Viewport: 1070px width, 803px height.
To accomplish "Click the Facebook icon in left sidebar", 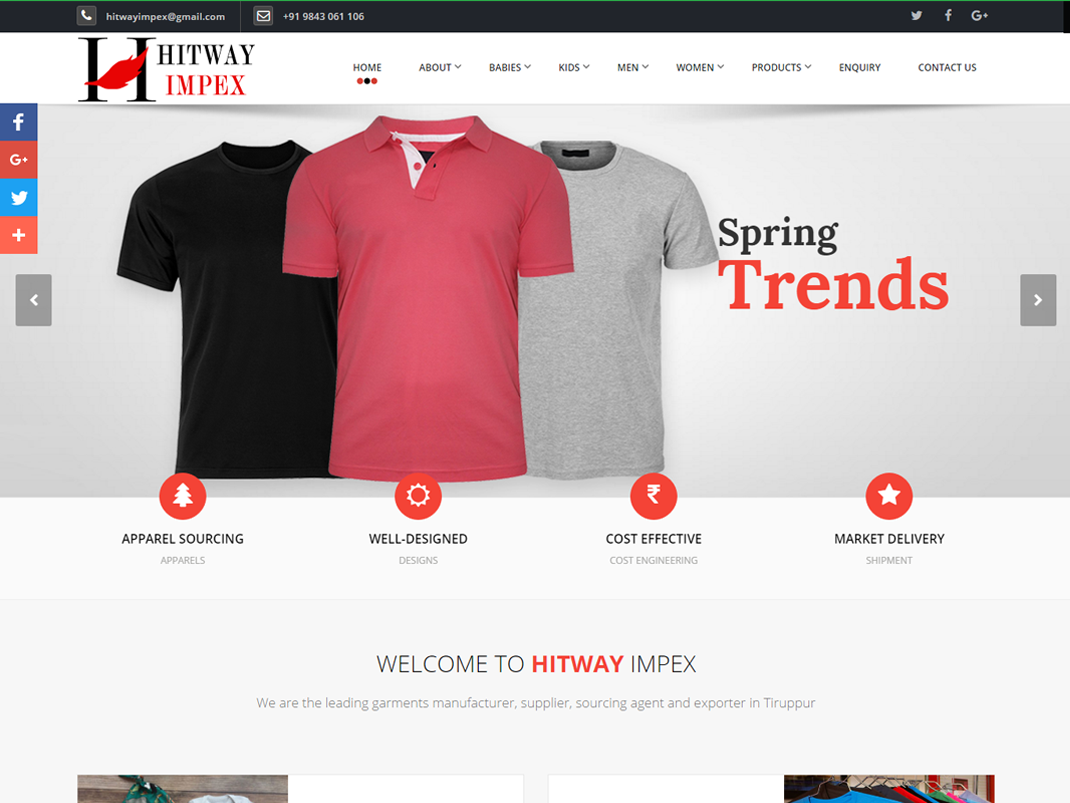I will [x=18, y=122].
